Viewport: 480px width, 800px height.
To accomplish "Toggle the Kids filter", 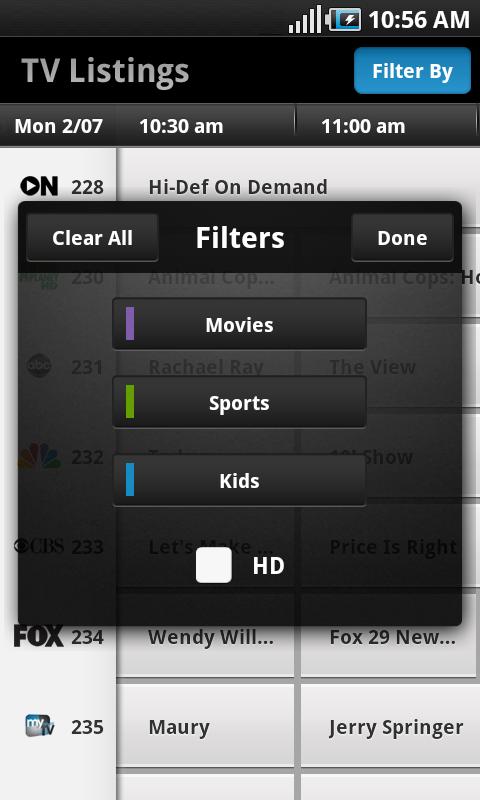I will pos(239,481).
